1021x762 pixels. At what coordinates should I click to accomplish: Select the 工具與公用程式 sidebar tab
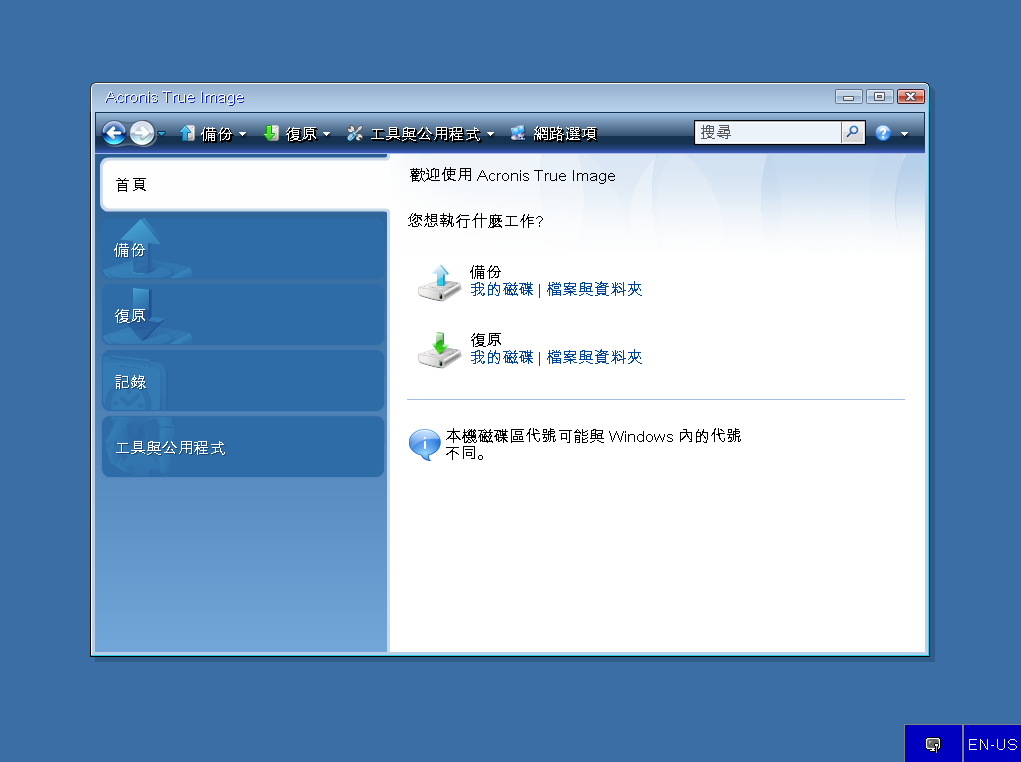pos(243,447)
